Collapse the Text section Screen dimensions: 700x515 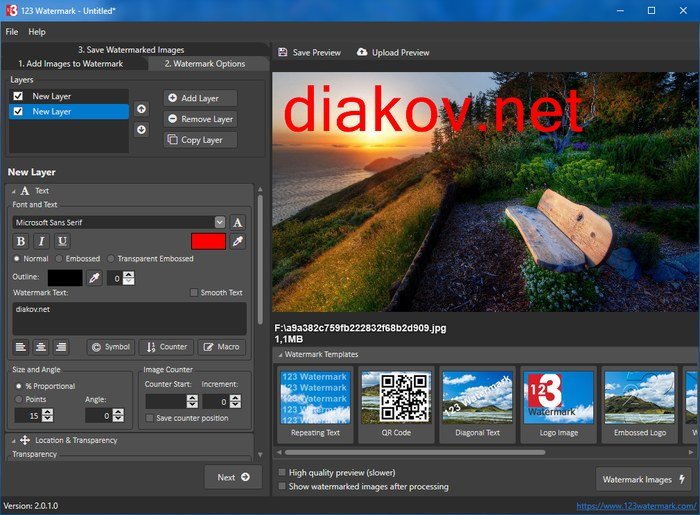(x=14, y=190)
